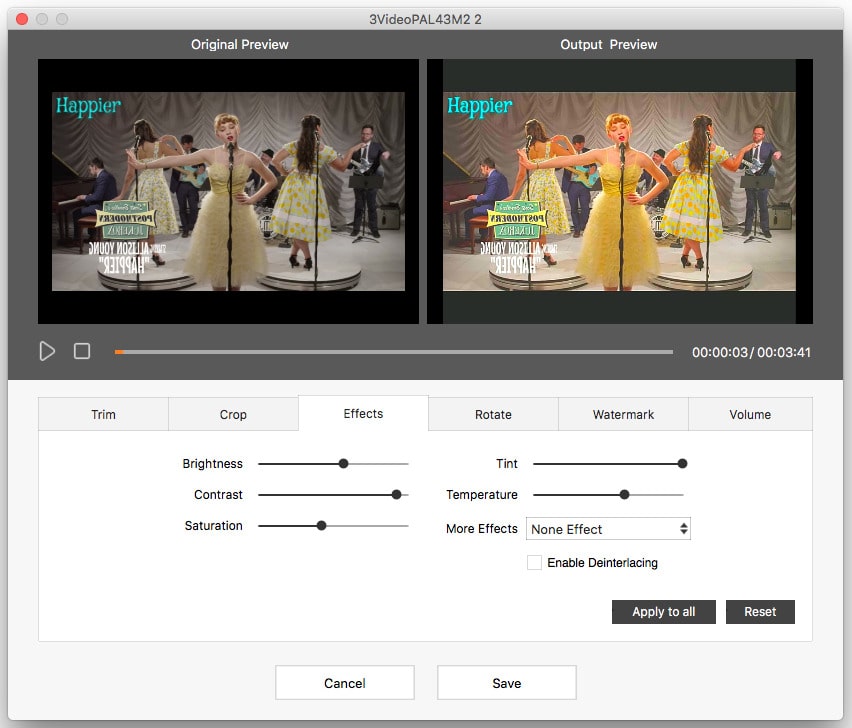Cancel the video editing dialog

coord(345,683)
